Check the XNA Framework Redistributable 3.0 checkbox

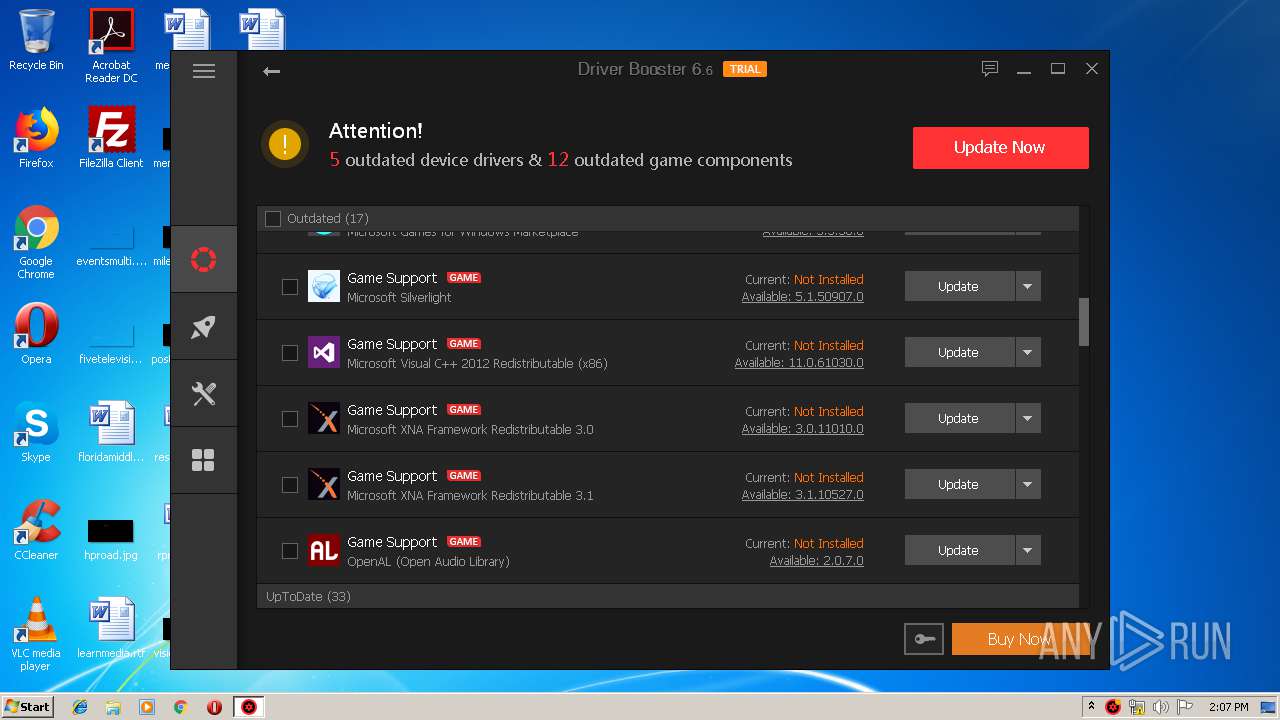click(x=290, y=419)
